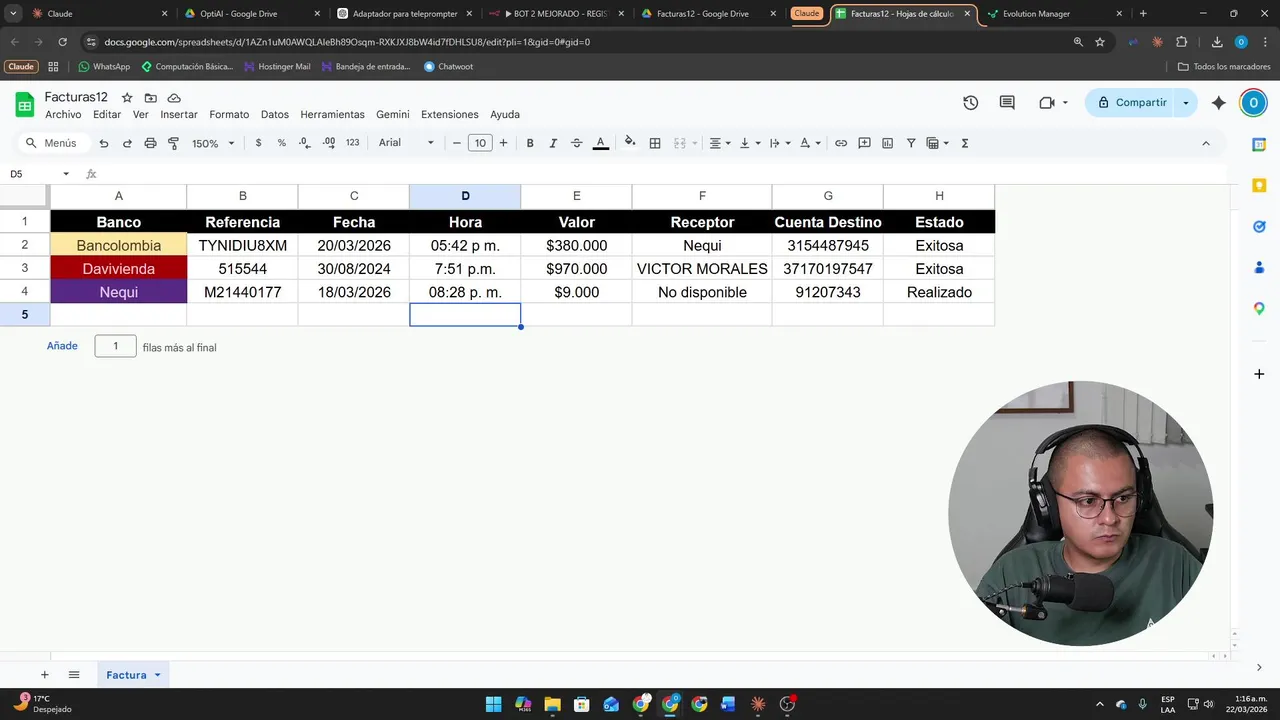The image size is (1280, 720).
Task: Click the Añade link
Action: (x=62, y=346)
